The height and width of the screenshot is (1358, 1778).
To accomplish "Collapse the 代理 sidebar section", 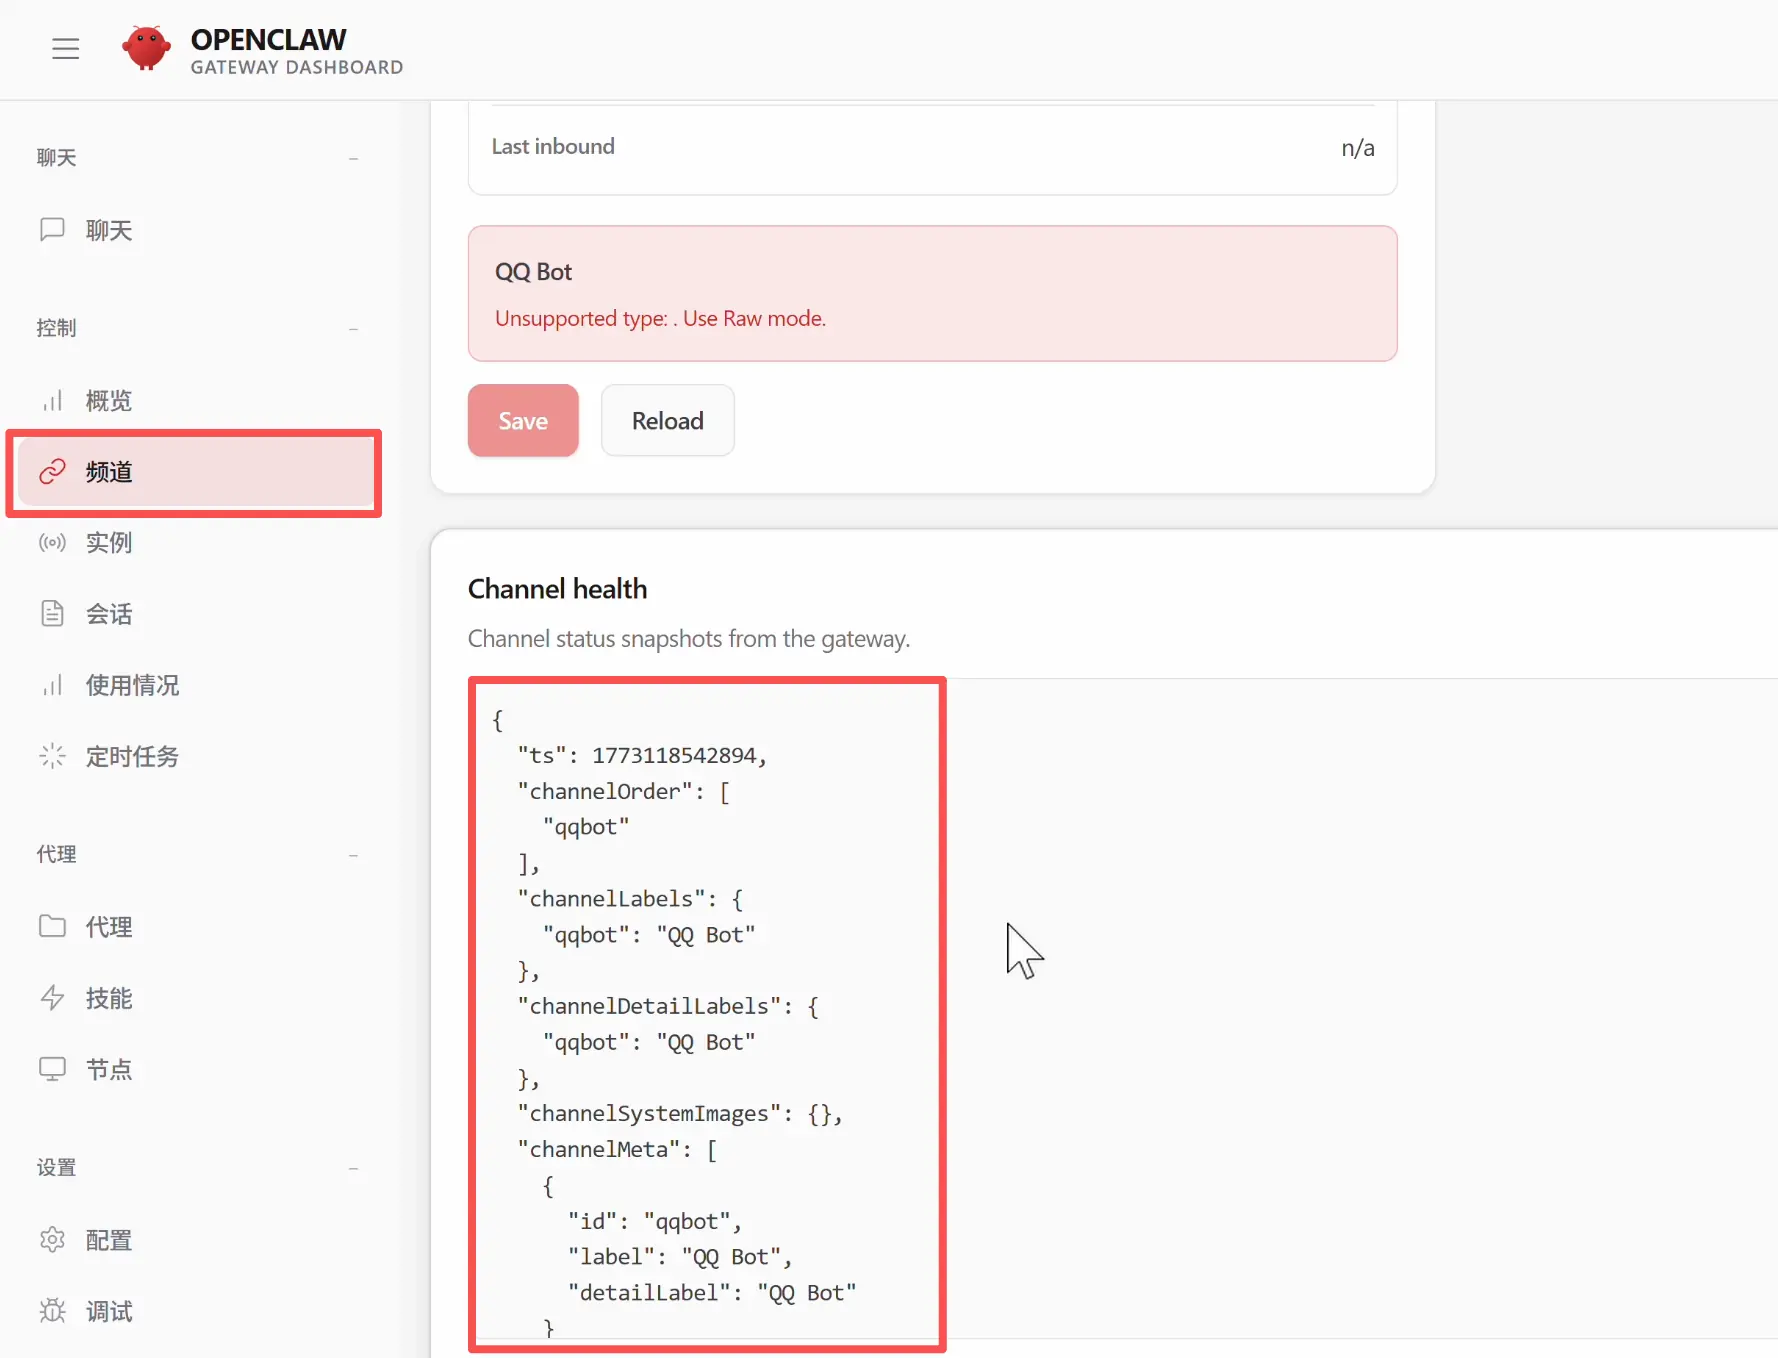I will 353,855.
